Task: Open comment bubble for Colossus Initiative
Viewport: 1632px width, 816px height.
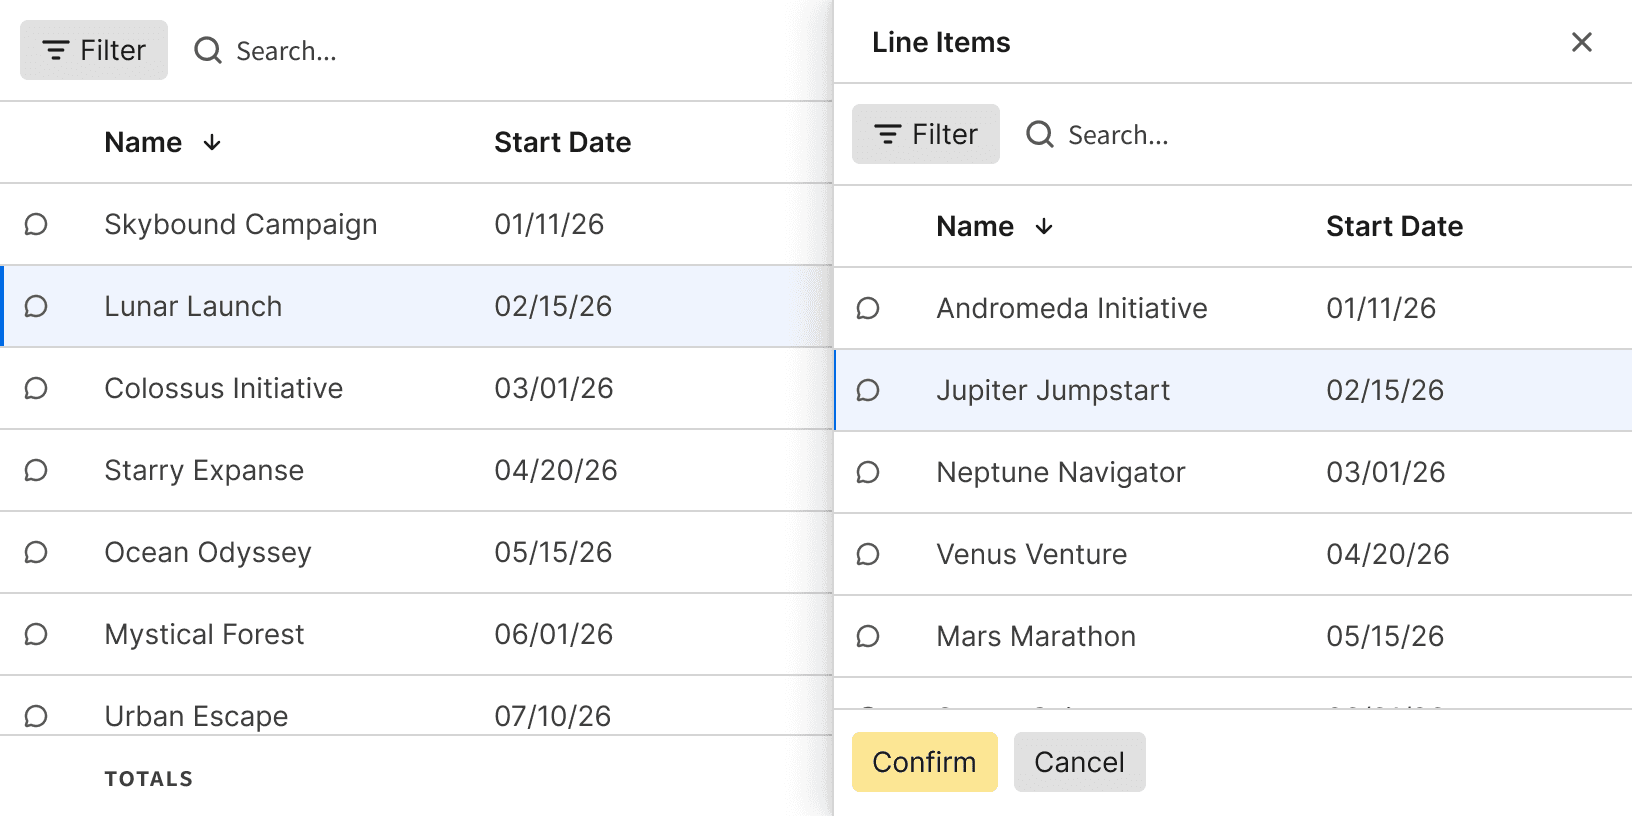Action: (36, 388)
